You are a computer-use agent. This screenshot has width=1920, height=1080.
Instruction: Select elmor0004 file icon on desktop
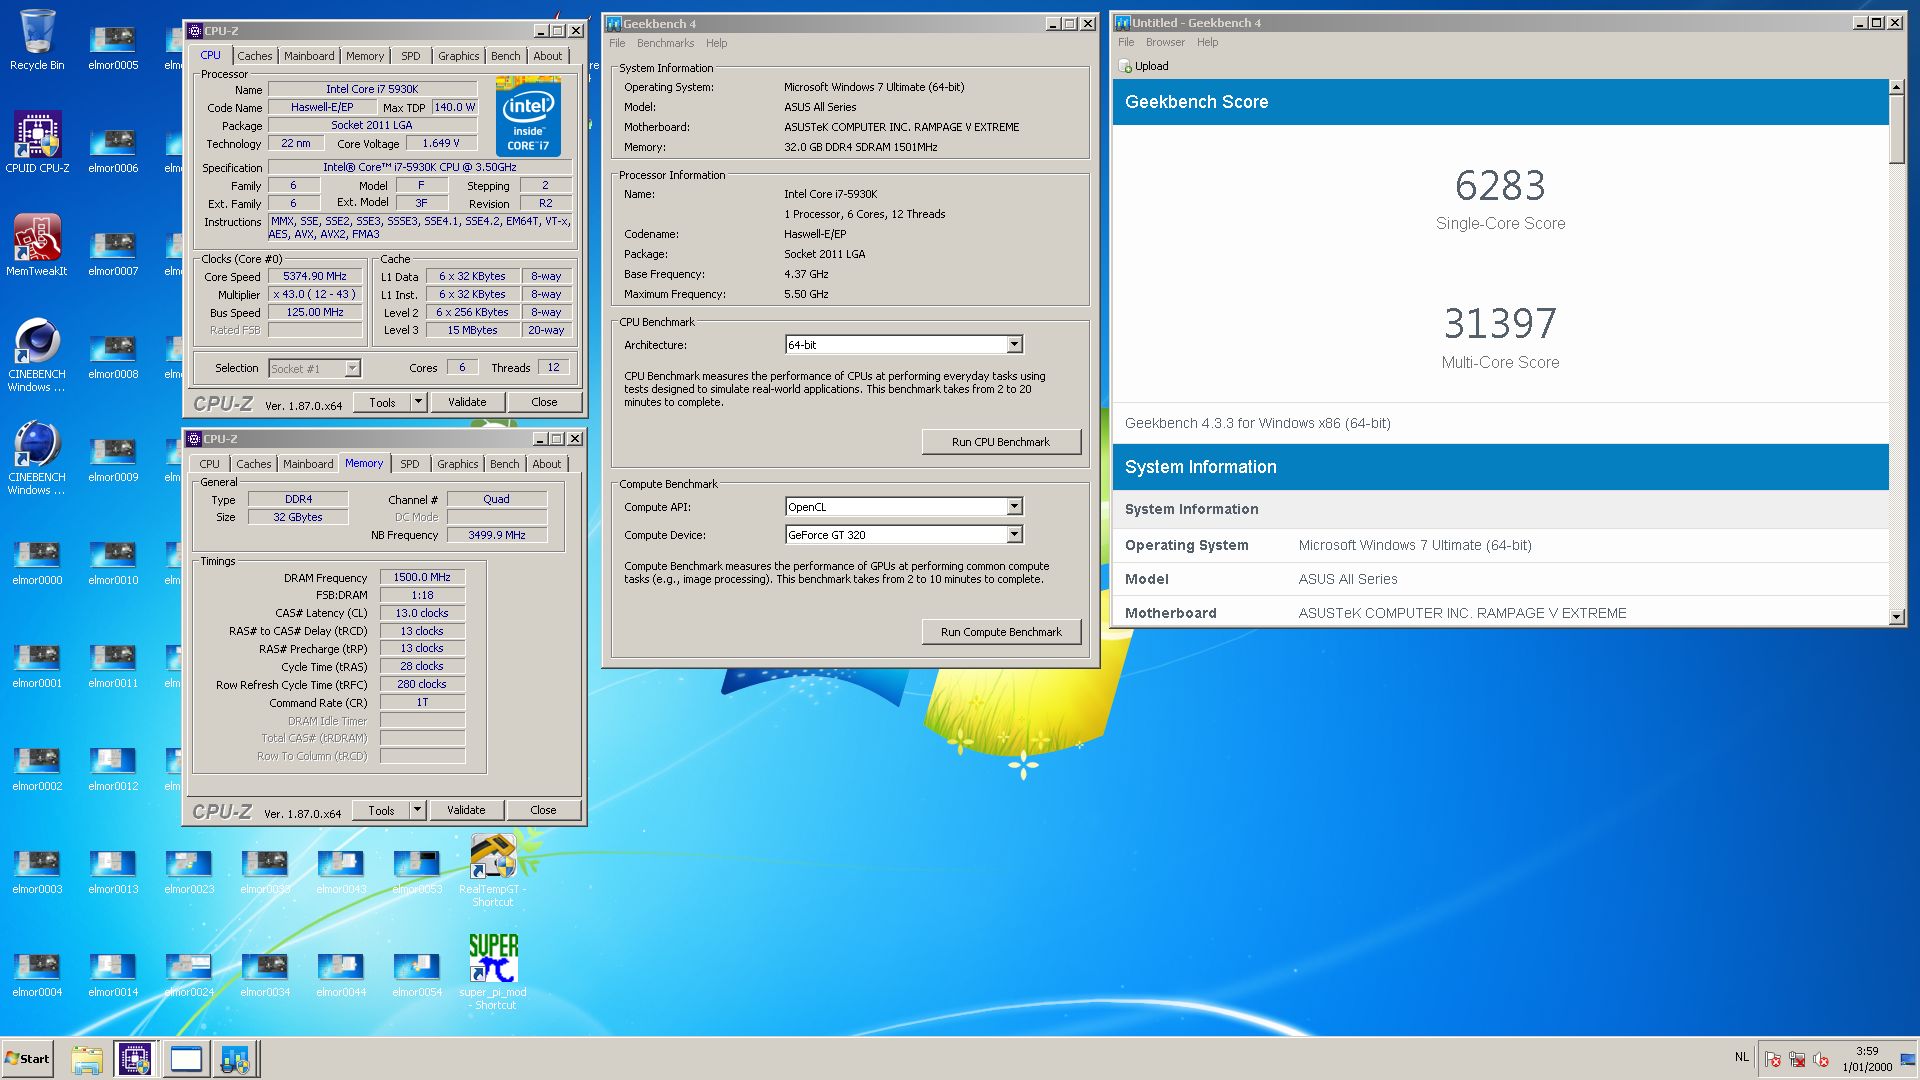37,975
